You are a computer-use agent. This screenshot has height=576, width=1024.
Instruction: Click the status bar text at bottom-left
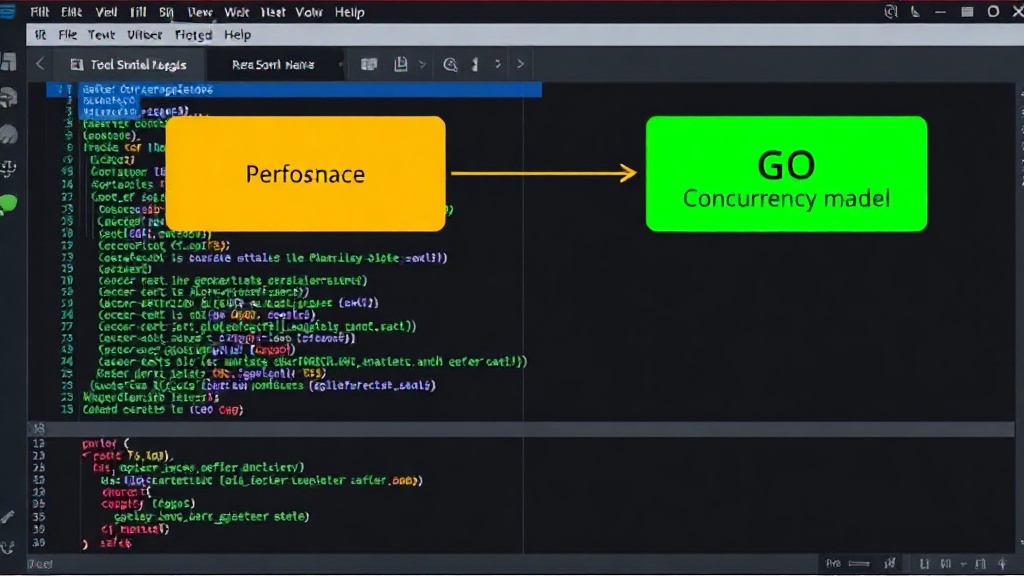point(40,564)
